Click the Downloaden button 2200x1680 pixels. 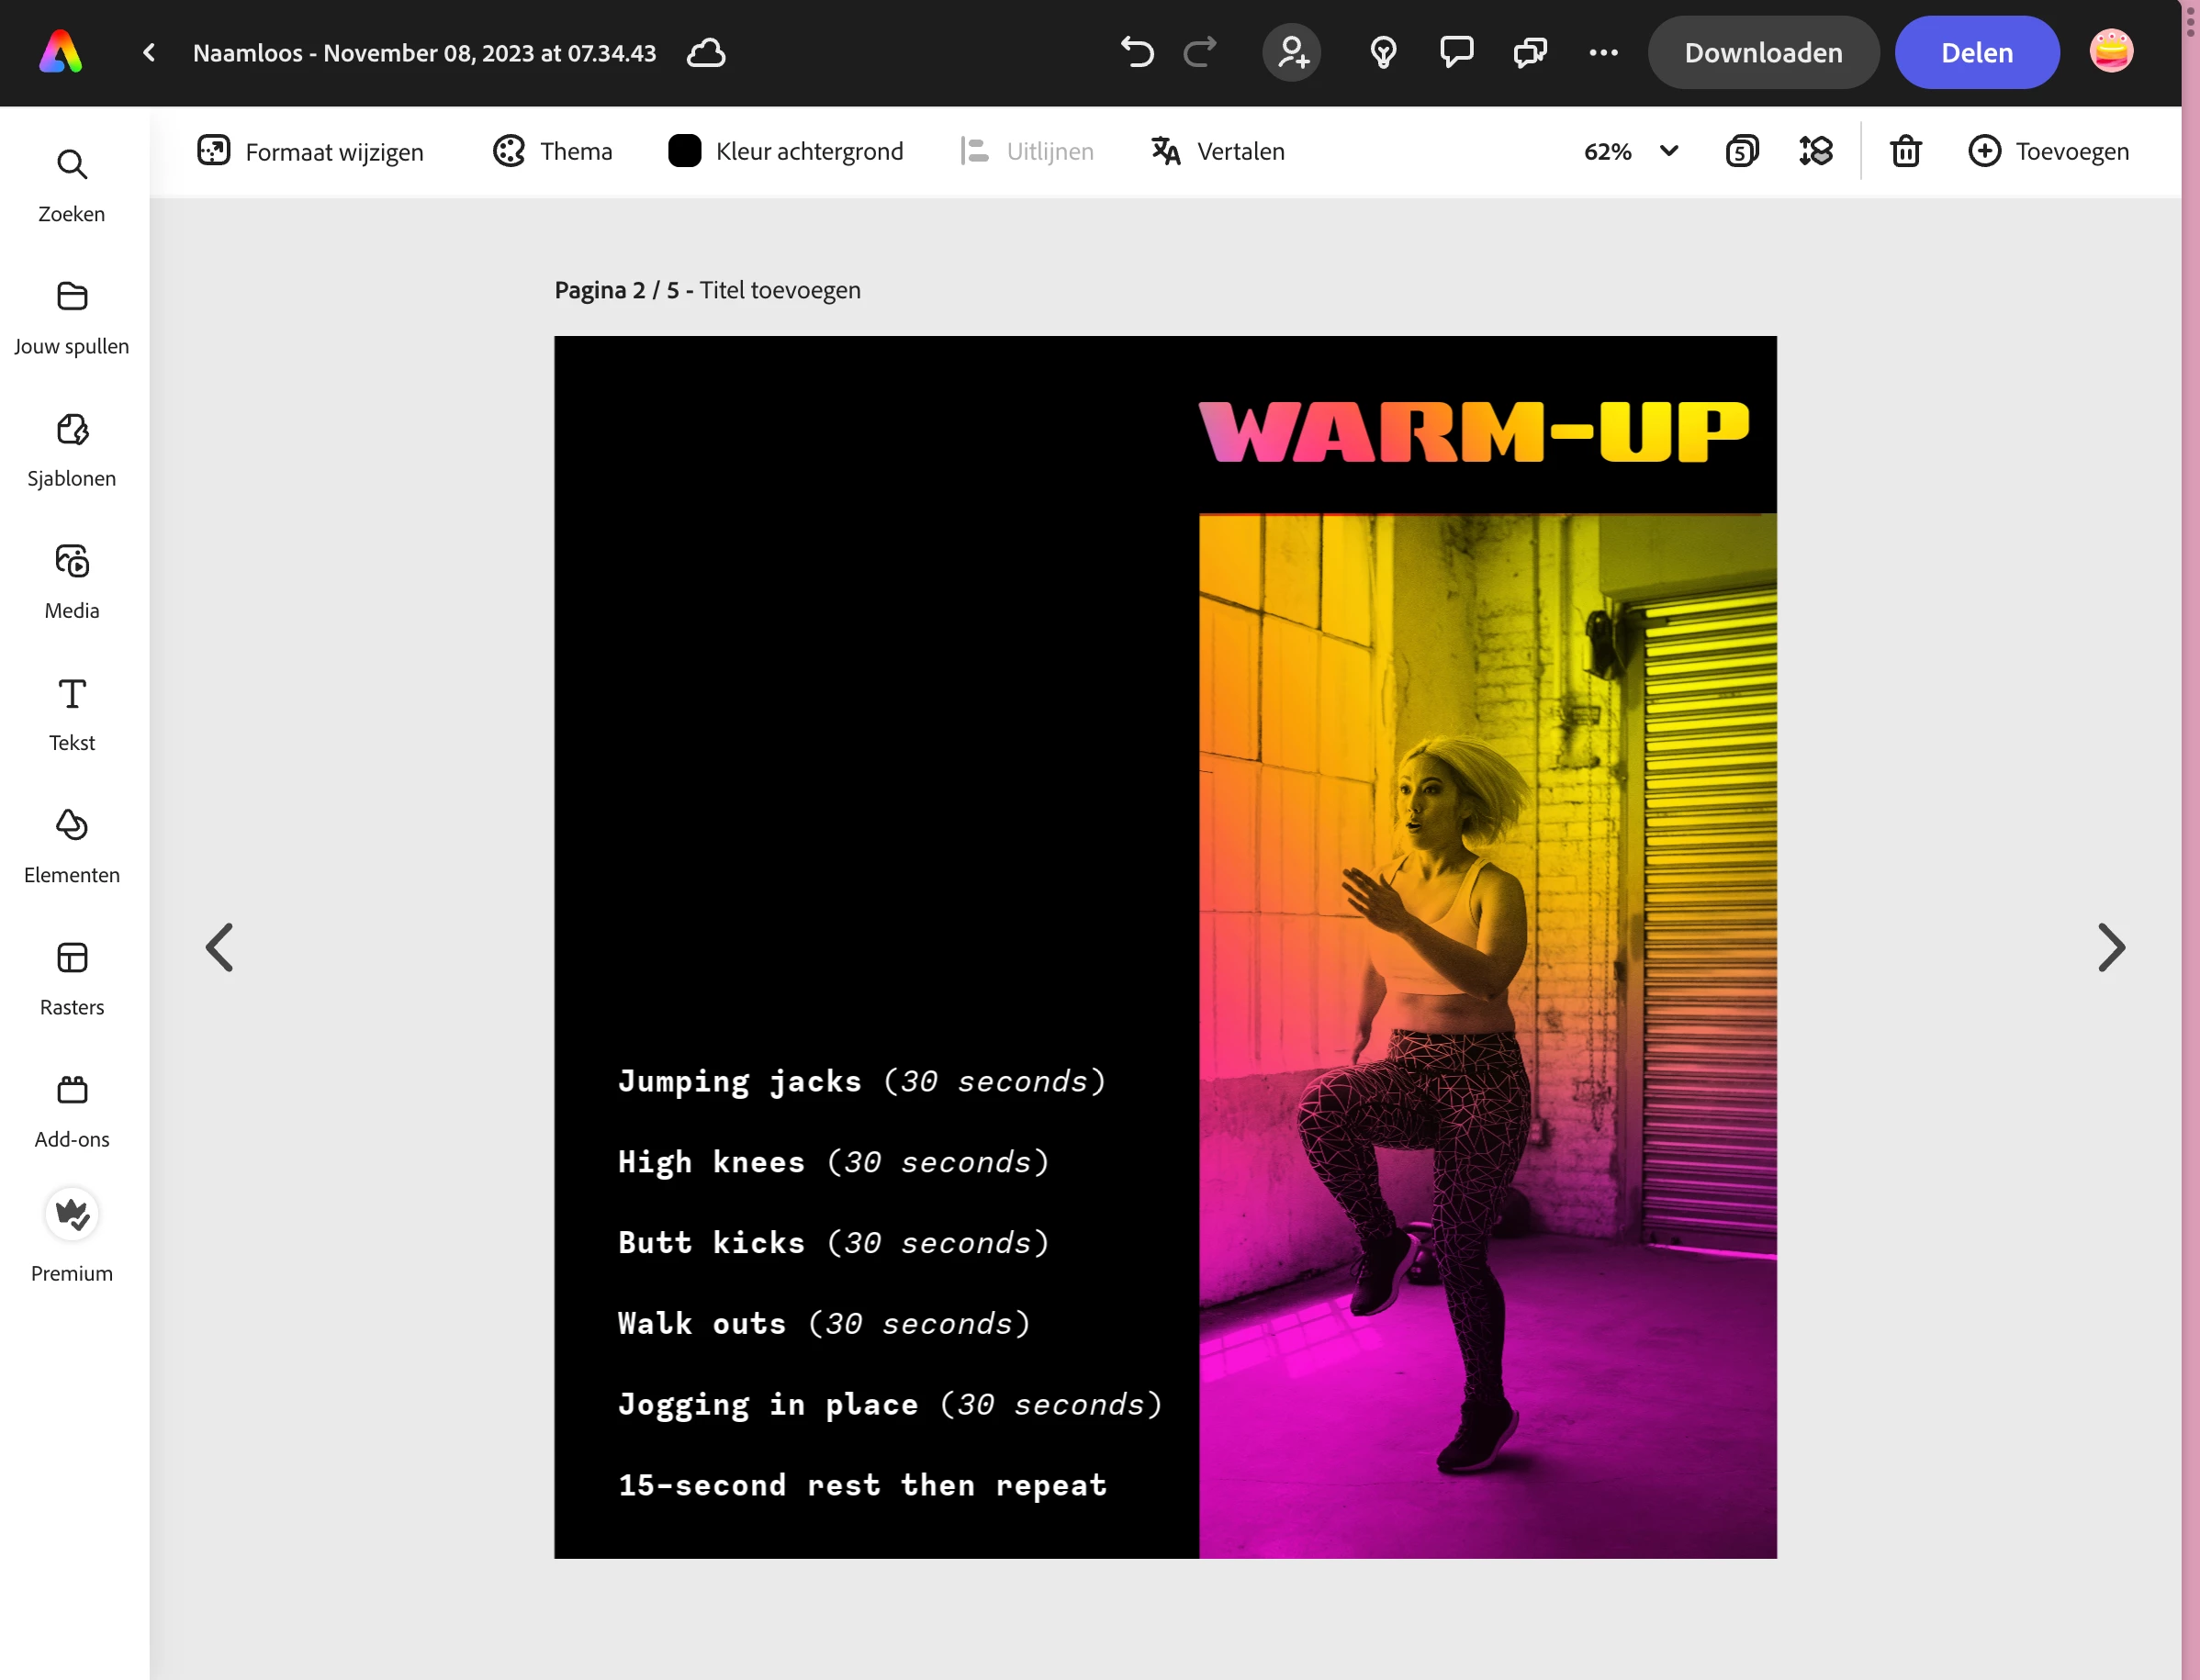(x=1763, y=52)
